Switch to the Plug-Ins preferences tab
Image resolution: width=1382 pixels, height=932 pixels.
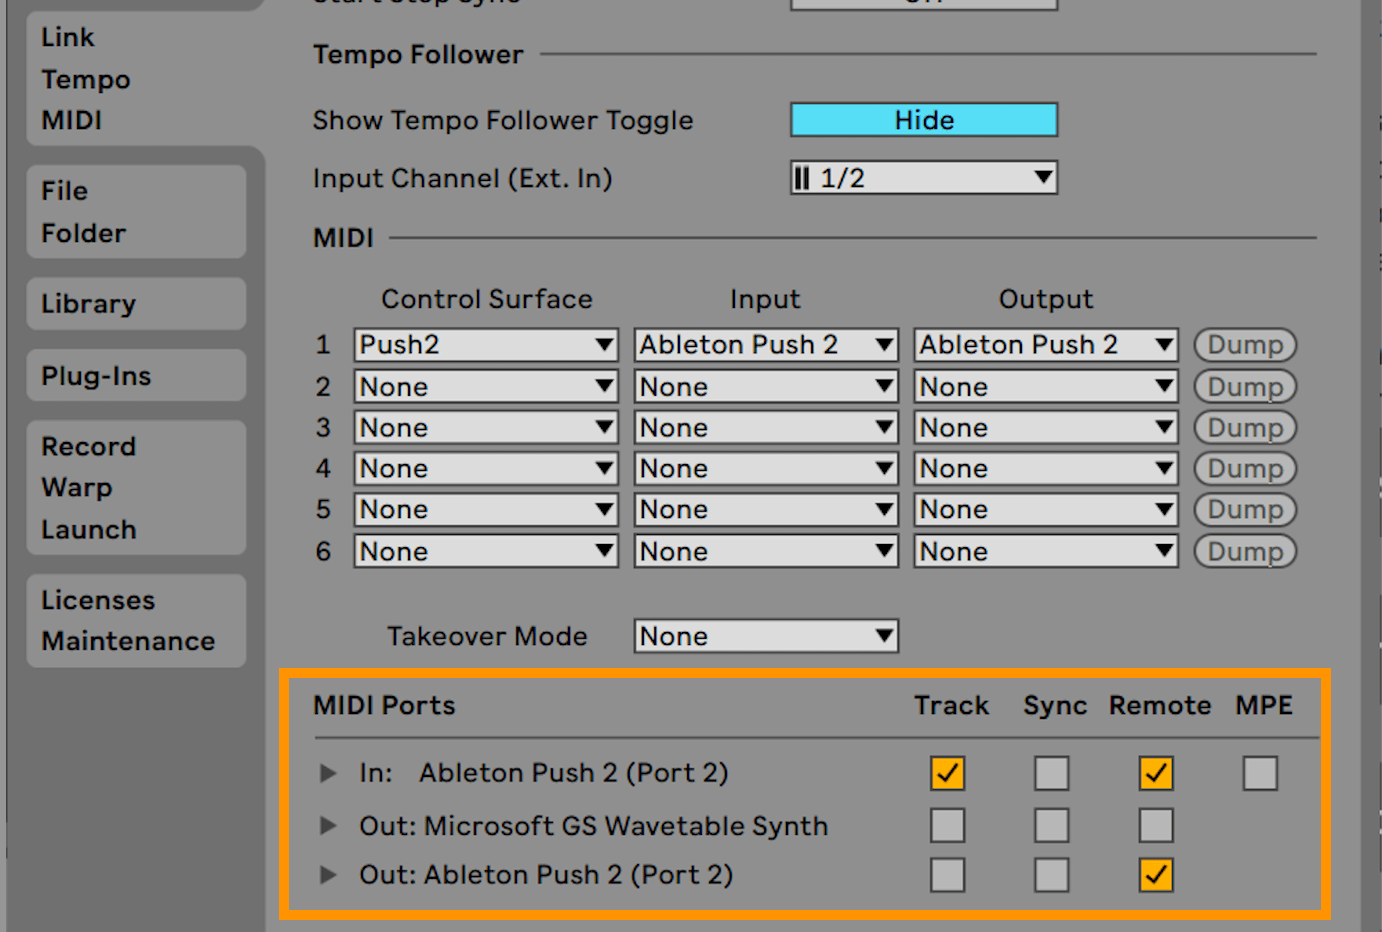(x=96, y=375)
